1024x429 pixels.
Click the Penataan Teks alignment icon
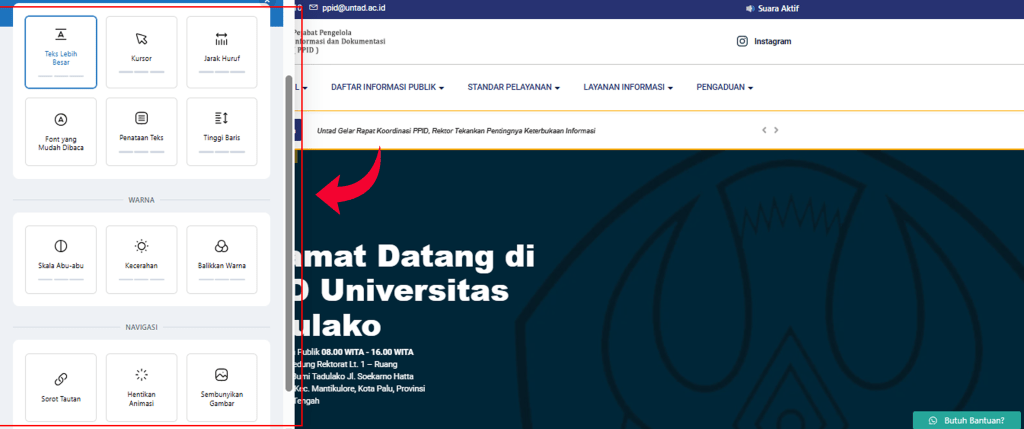click(141, 118)
